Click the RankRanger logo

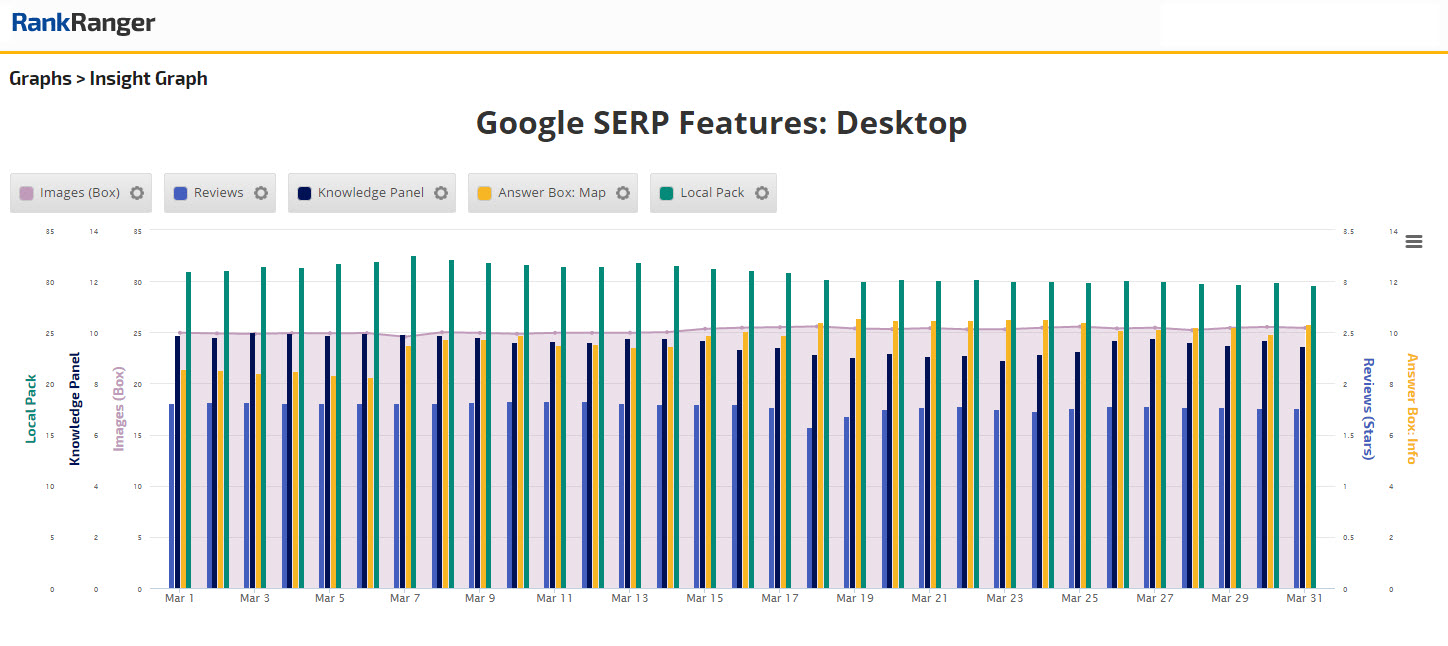[83, 23]
